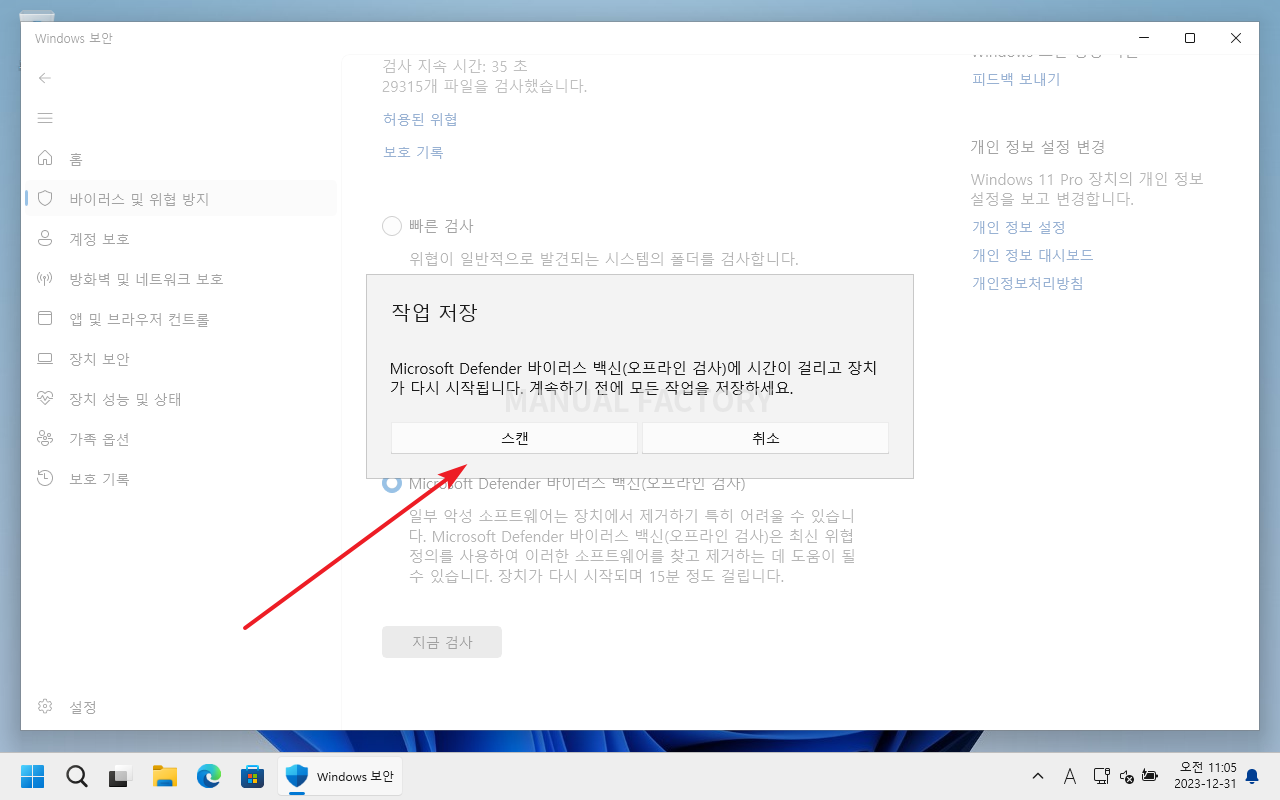Click the 작업 저장 dialog title
This screenshot has height=800, width=1280.
pyautogui.click(x=434, y=313)
